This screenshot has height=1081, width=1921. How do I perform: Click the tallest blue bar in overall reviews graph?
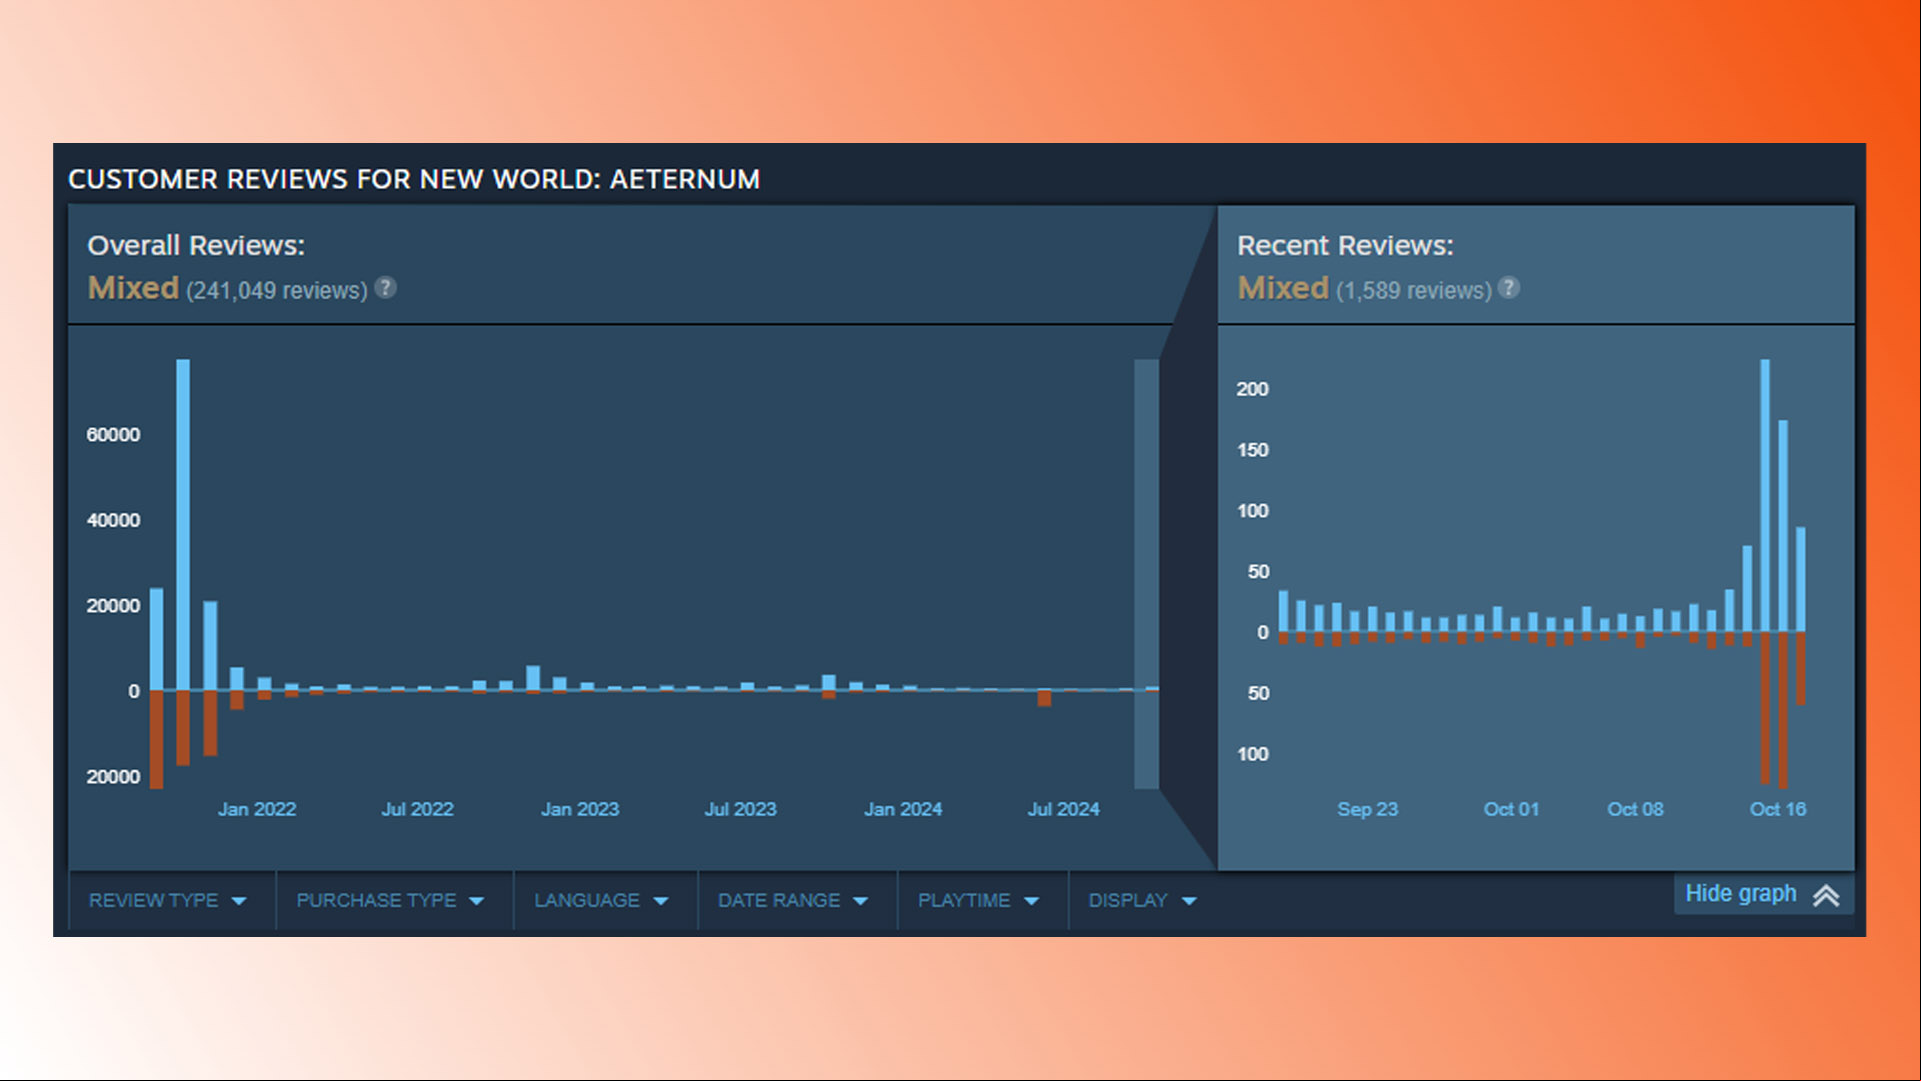click(183, 525)
